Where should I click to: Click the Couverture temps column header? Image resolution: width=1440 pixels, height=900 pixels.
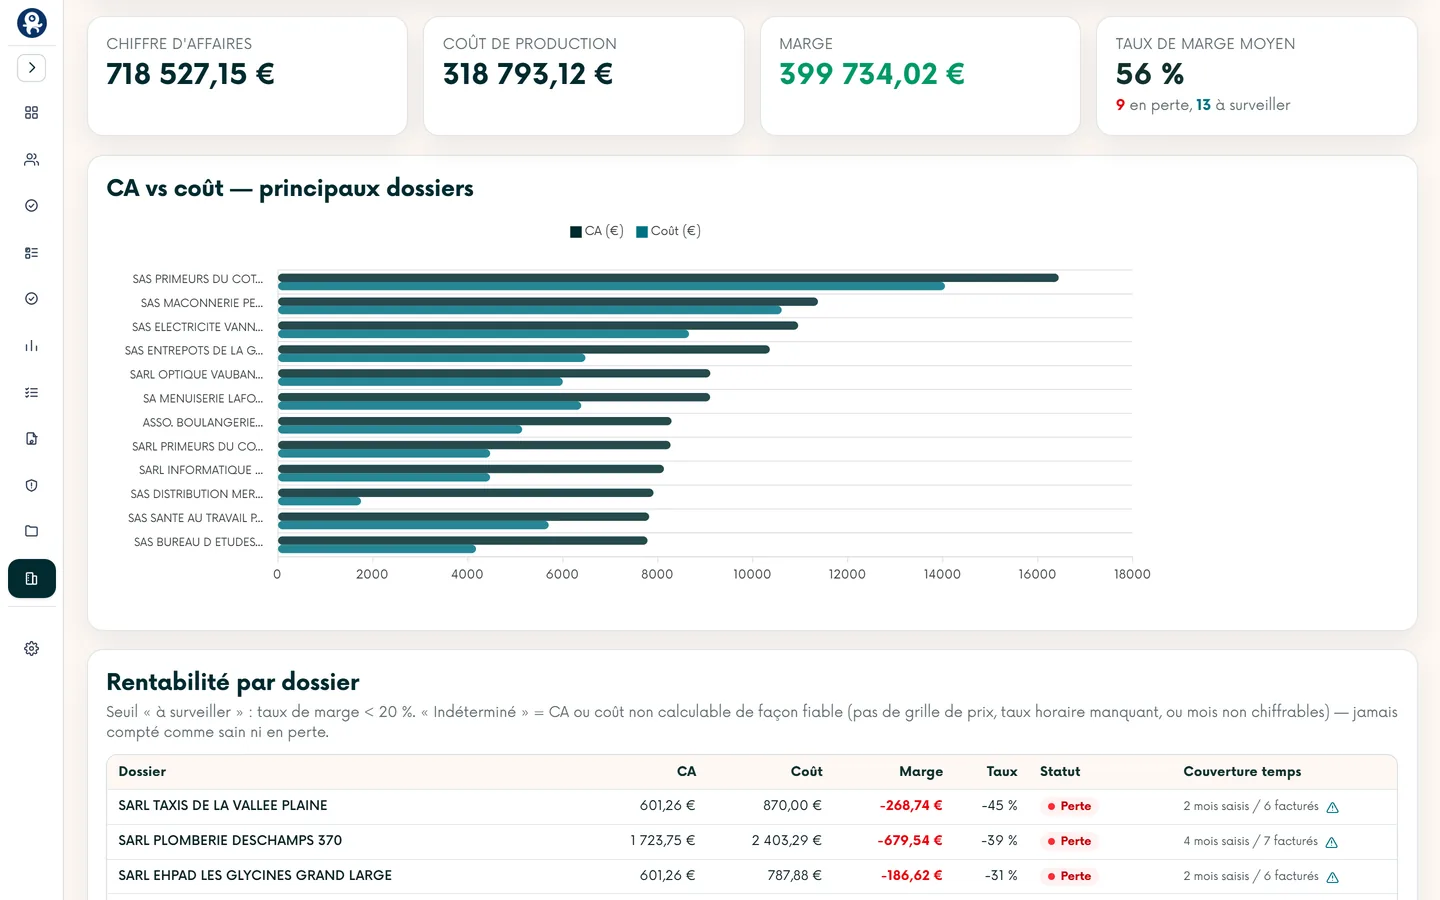click(x=1242, y=772)
